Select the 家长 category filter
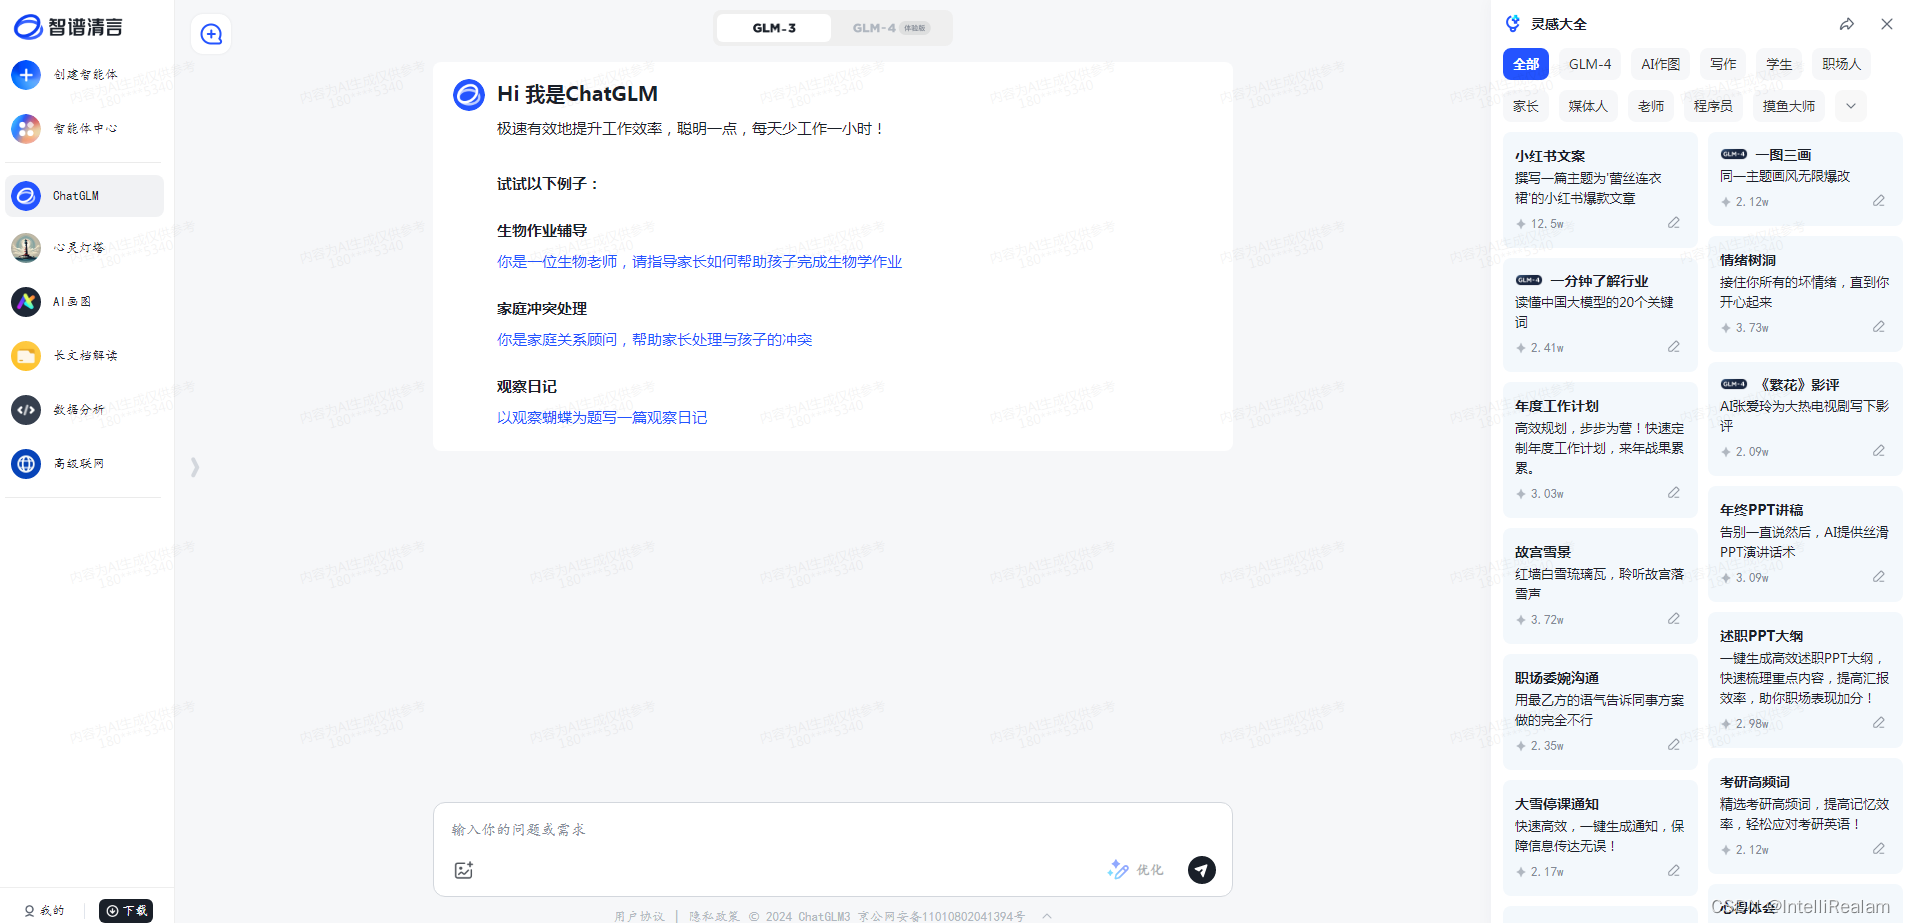This screenshot has width=1905, height=923. coord(1526,106)
